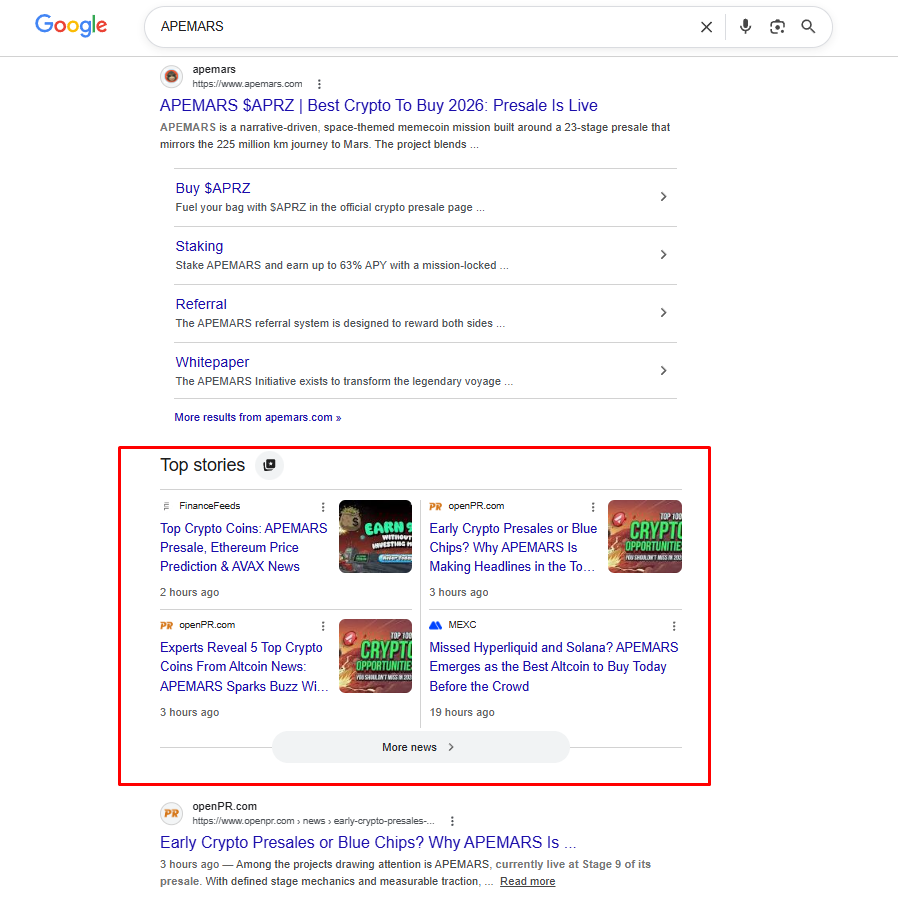Expand the Buy $APRZ chevron
The height and width of the screenshot is (907, 898).
[x=664, y=197]
